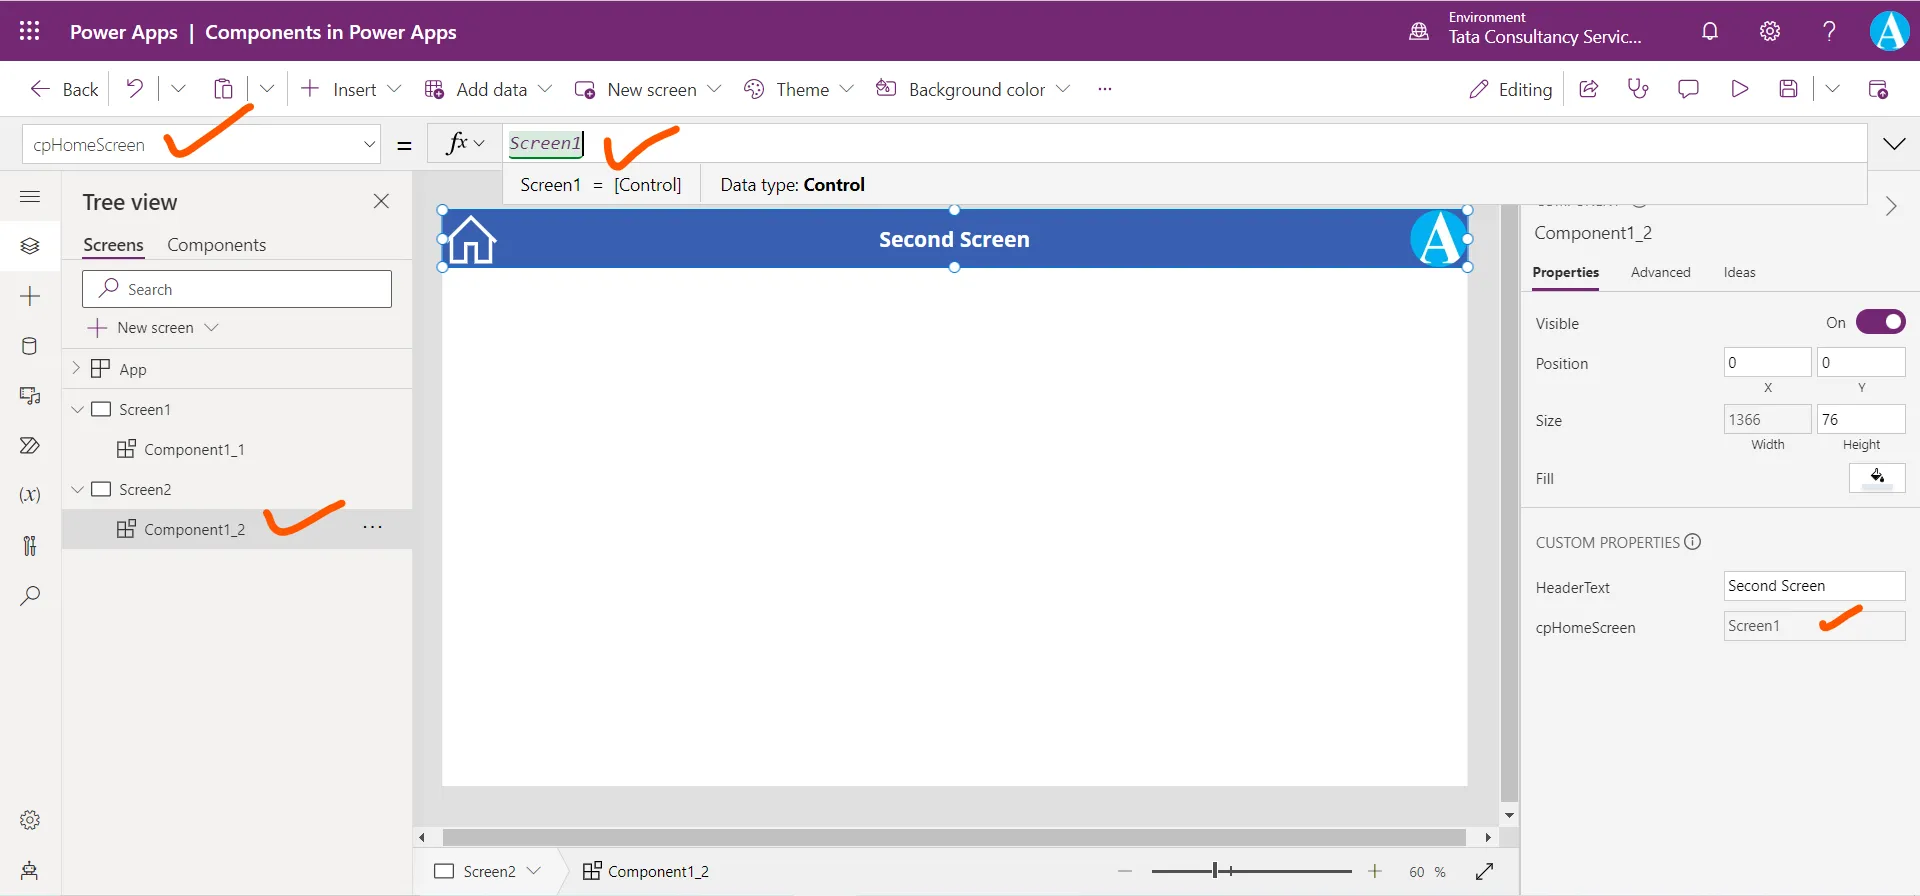Open the Media icon in left rail
The width and height of the screenshot is (1920, 896).
(30, 396)
